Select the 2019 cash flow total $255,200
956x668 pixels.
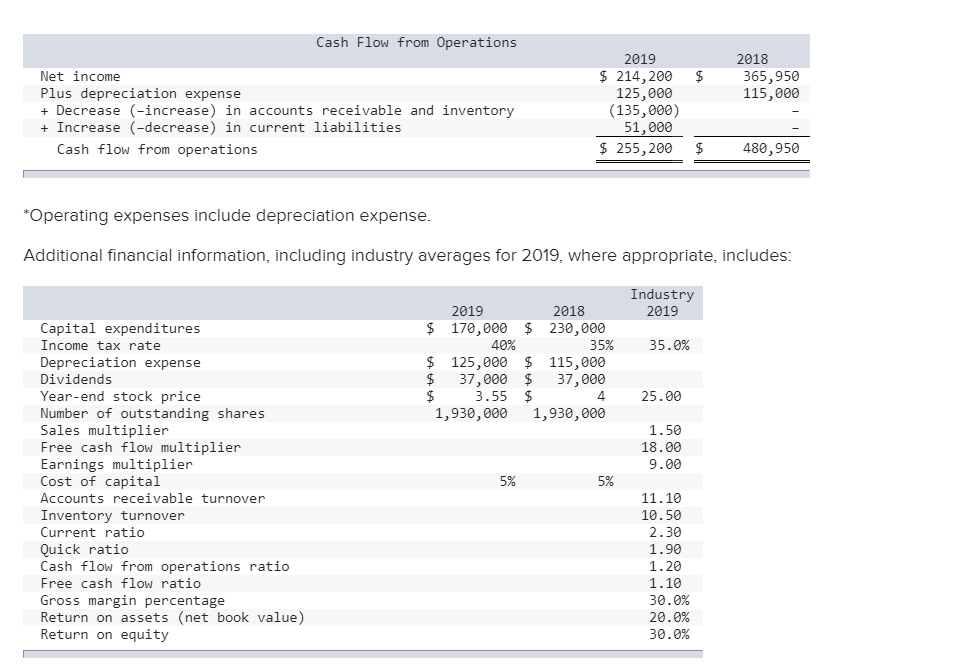[x=636, y=148]
